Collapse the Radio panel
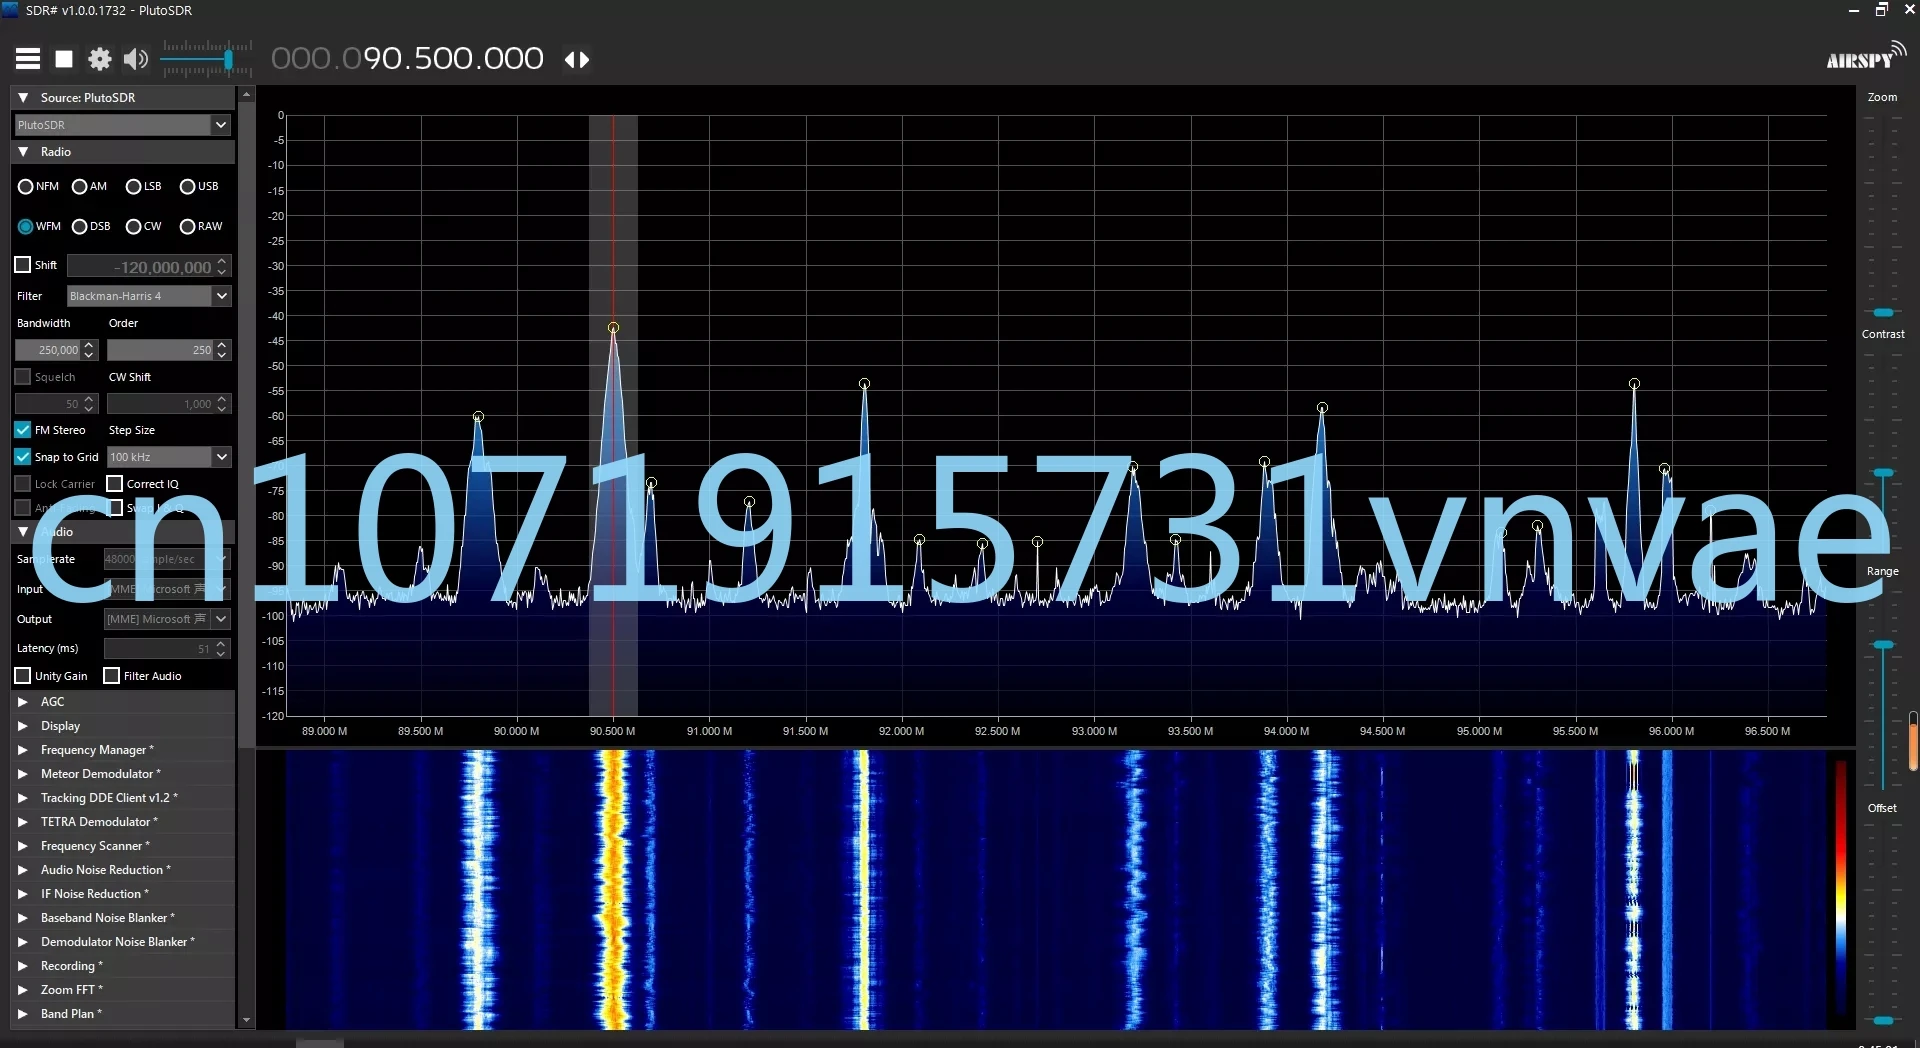Image resolution: width=1920 pixels, height=1048 pixels. (23, 152)
